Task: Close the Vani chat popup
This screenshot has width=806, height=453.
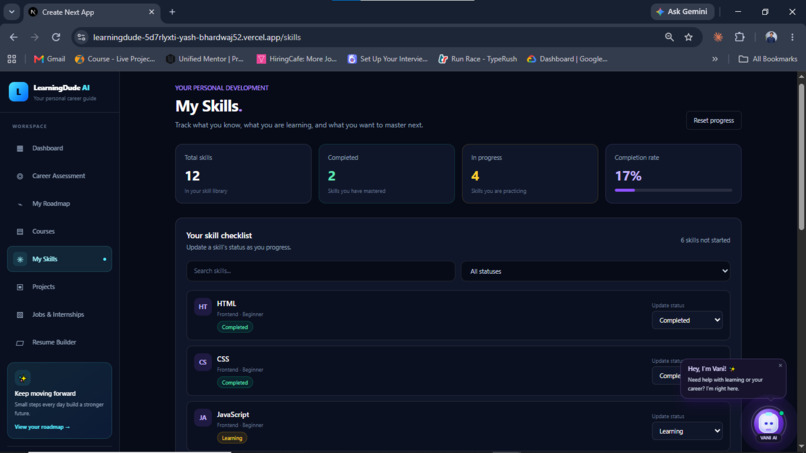Action: [780, 366]
